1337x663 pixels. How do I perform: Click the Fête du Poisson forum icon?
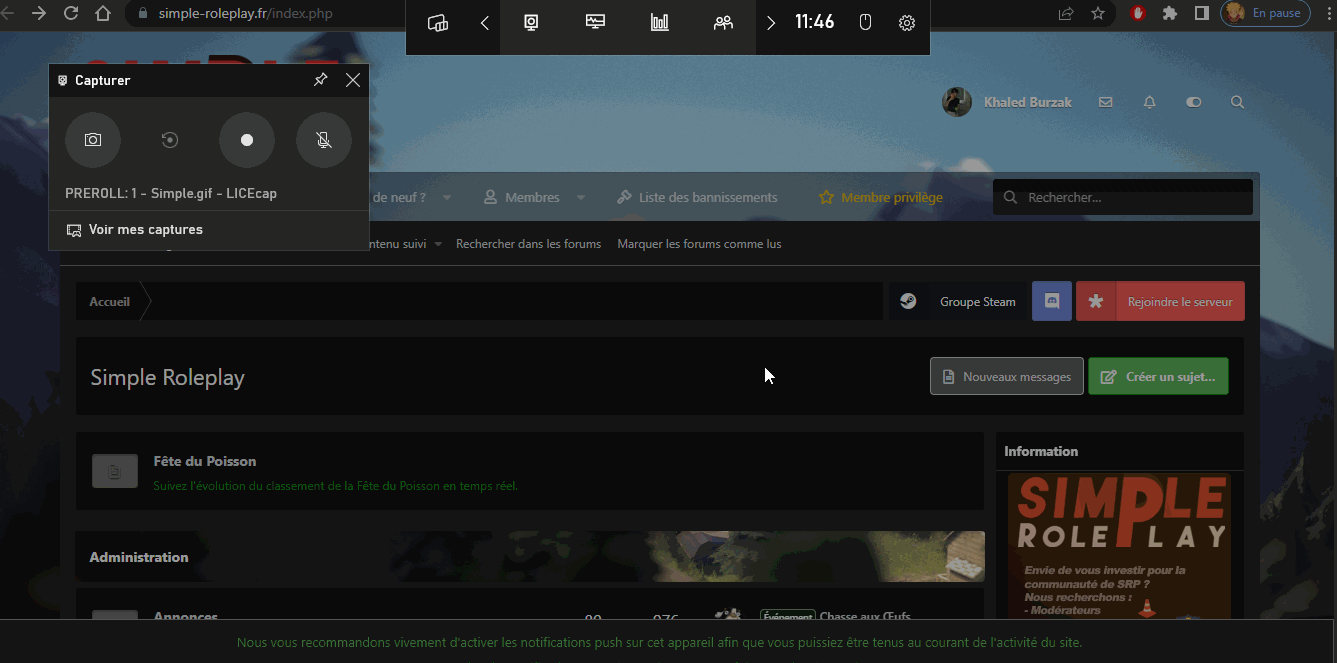(115, 471)
